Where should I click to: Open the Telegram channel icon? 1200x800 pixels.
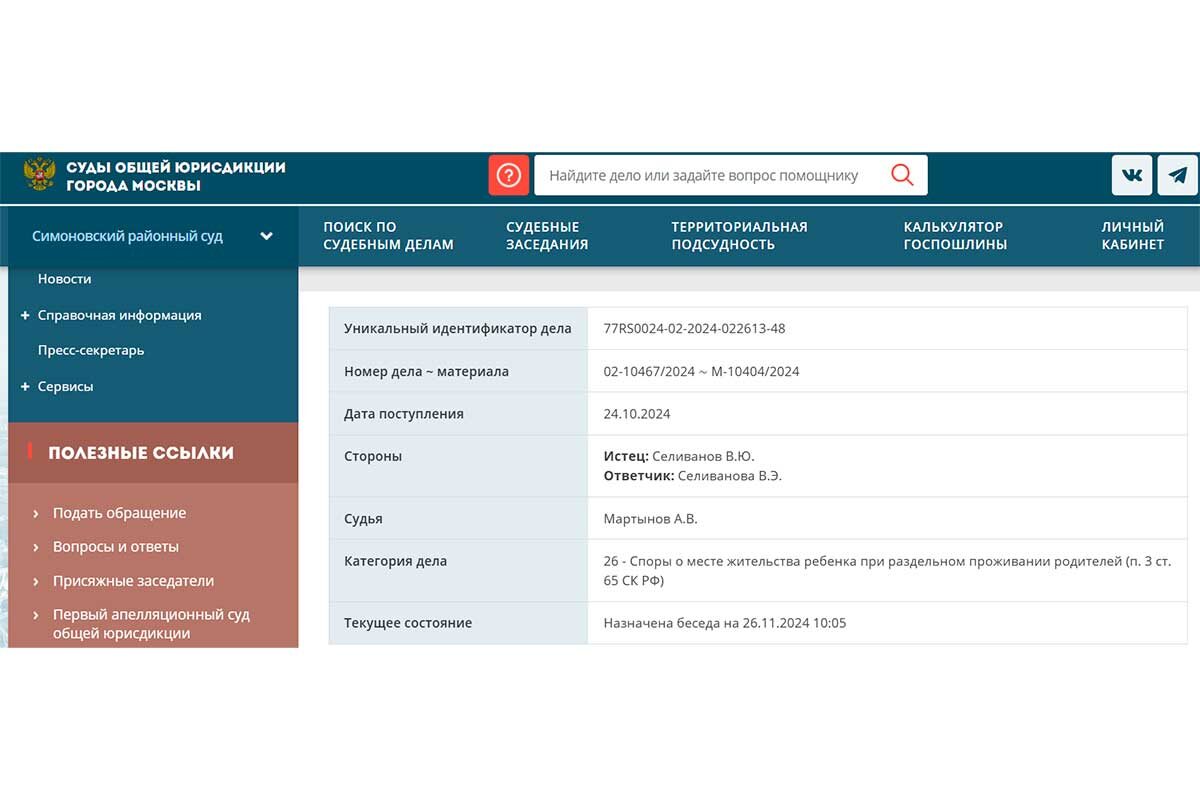pos(1178,175)
